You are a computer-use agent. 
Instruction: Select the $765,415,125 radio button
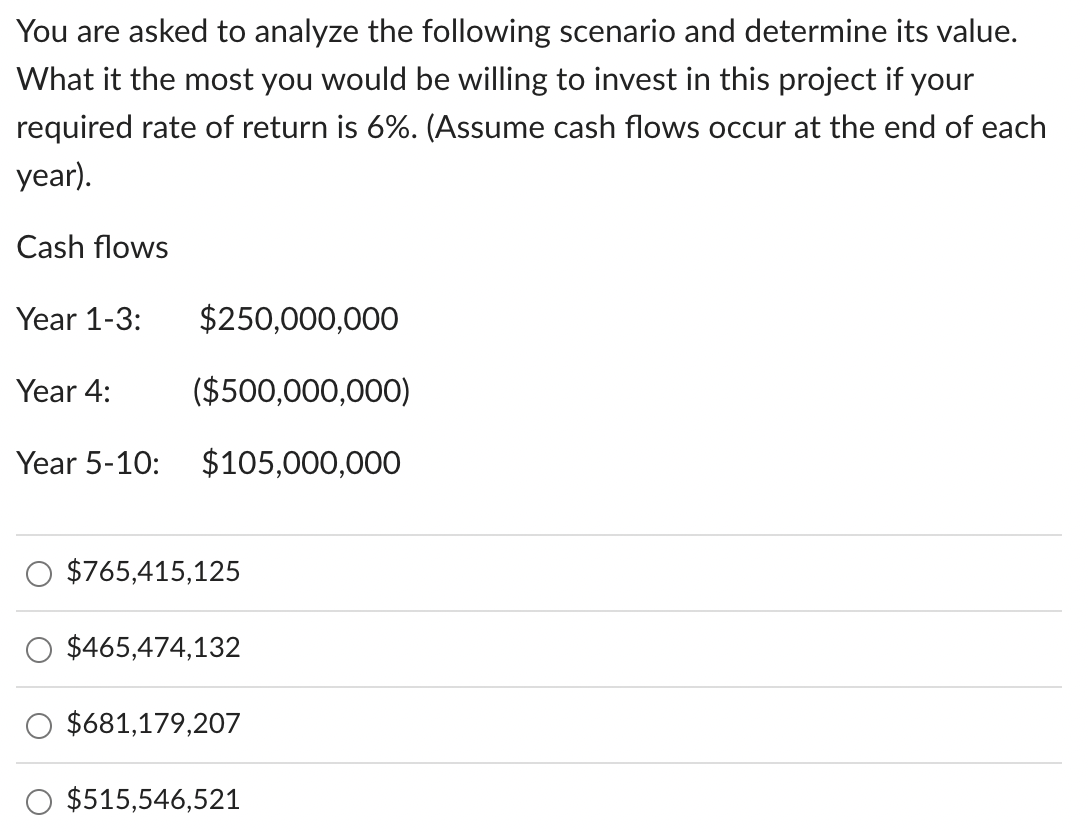click(x=39, y=574)
